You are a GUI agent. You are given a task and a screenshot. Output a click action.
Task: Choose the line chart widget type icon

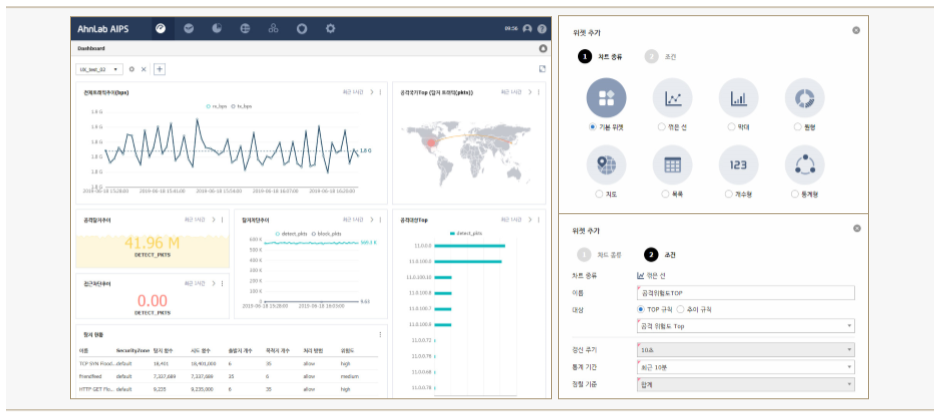coord(672,98)
